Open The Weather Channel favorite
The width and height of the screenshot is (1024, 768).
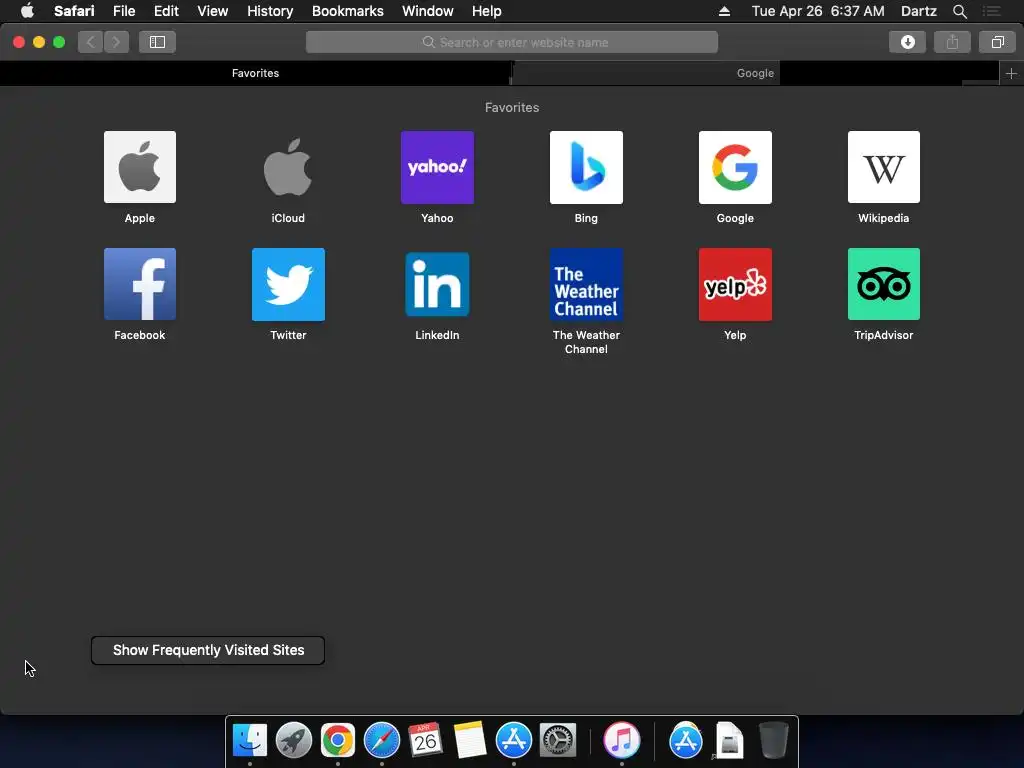click(x=586, y=284)
